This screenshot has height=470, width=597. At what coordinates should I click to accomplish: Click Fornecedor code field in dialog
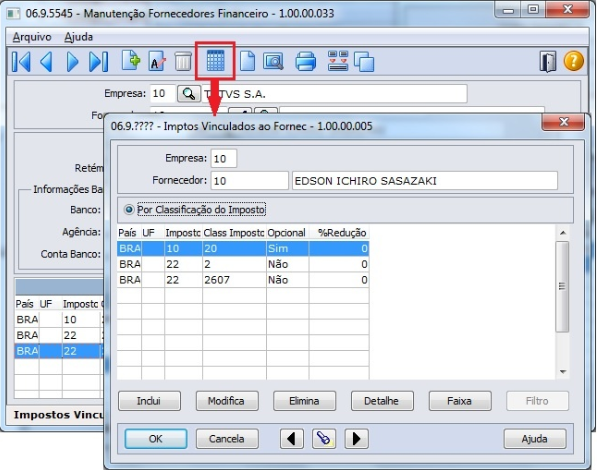250,181
